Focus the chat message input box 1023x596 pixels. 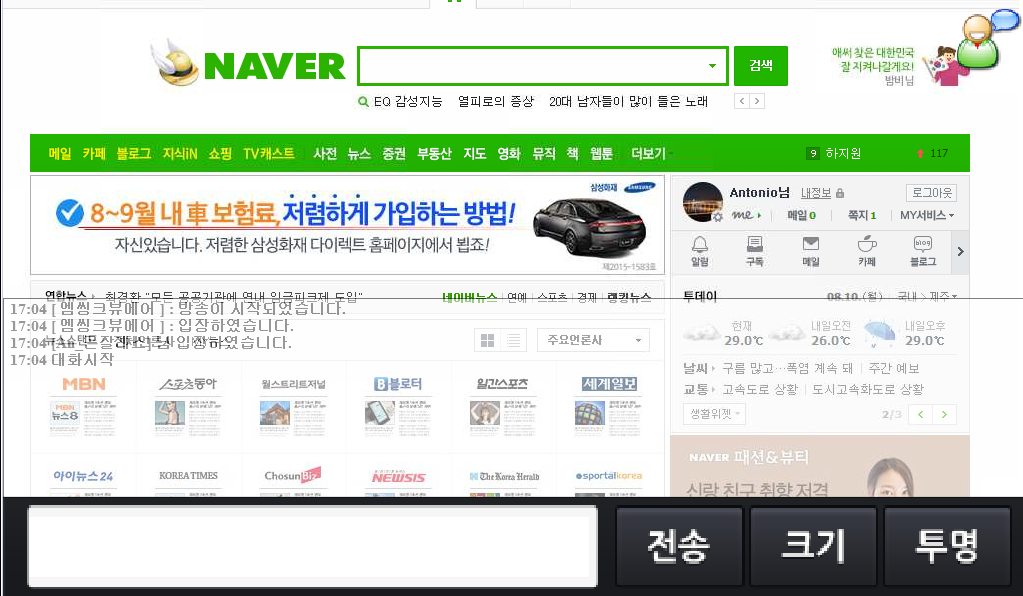pos(312,546)
